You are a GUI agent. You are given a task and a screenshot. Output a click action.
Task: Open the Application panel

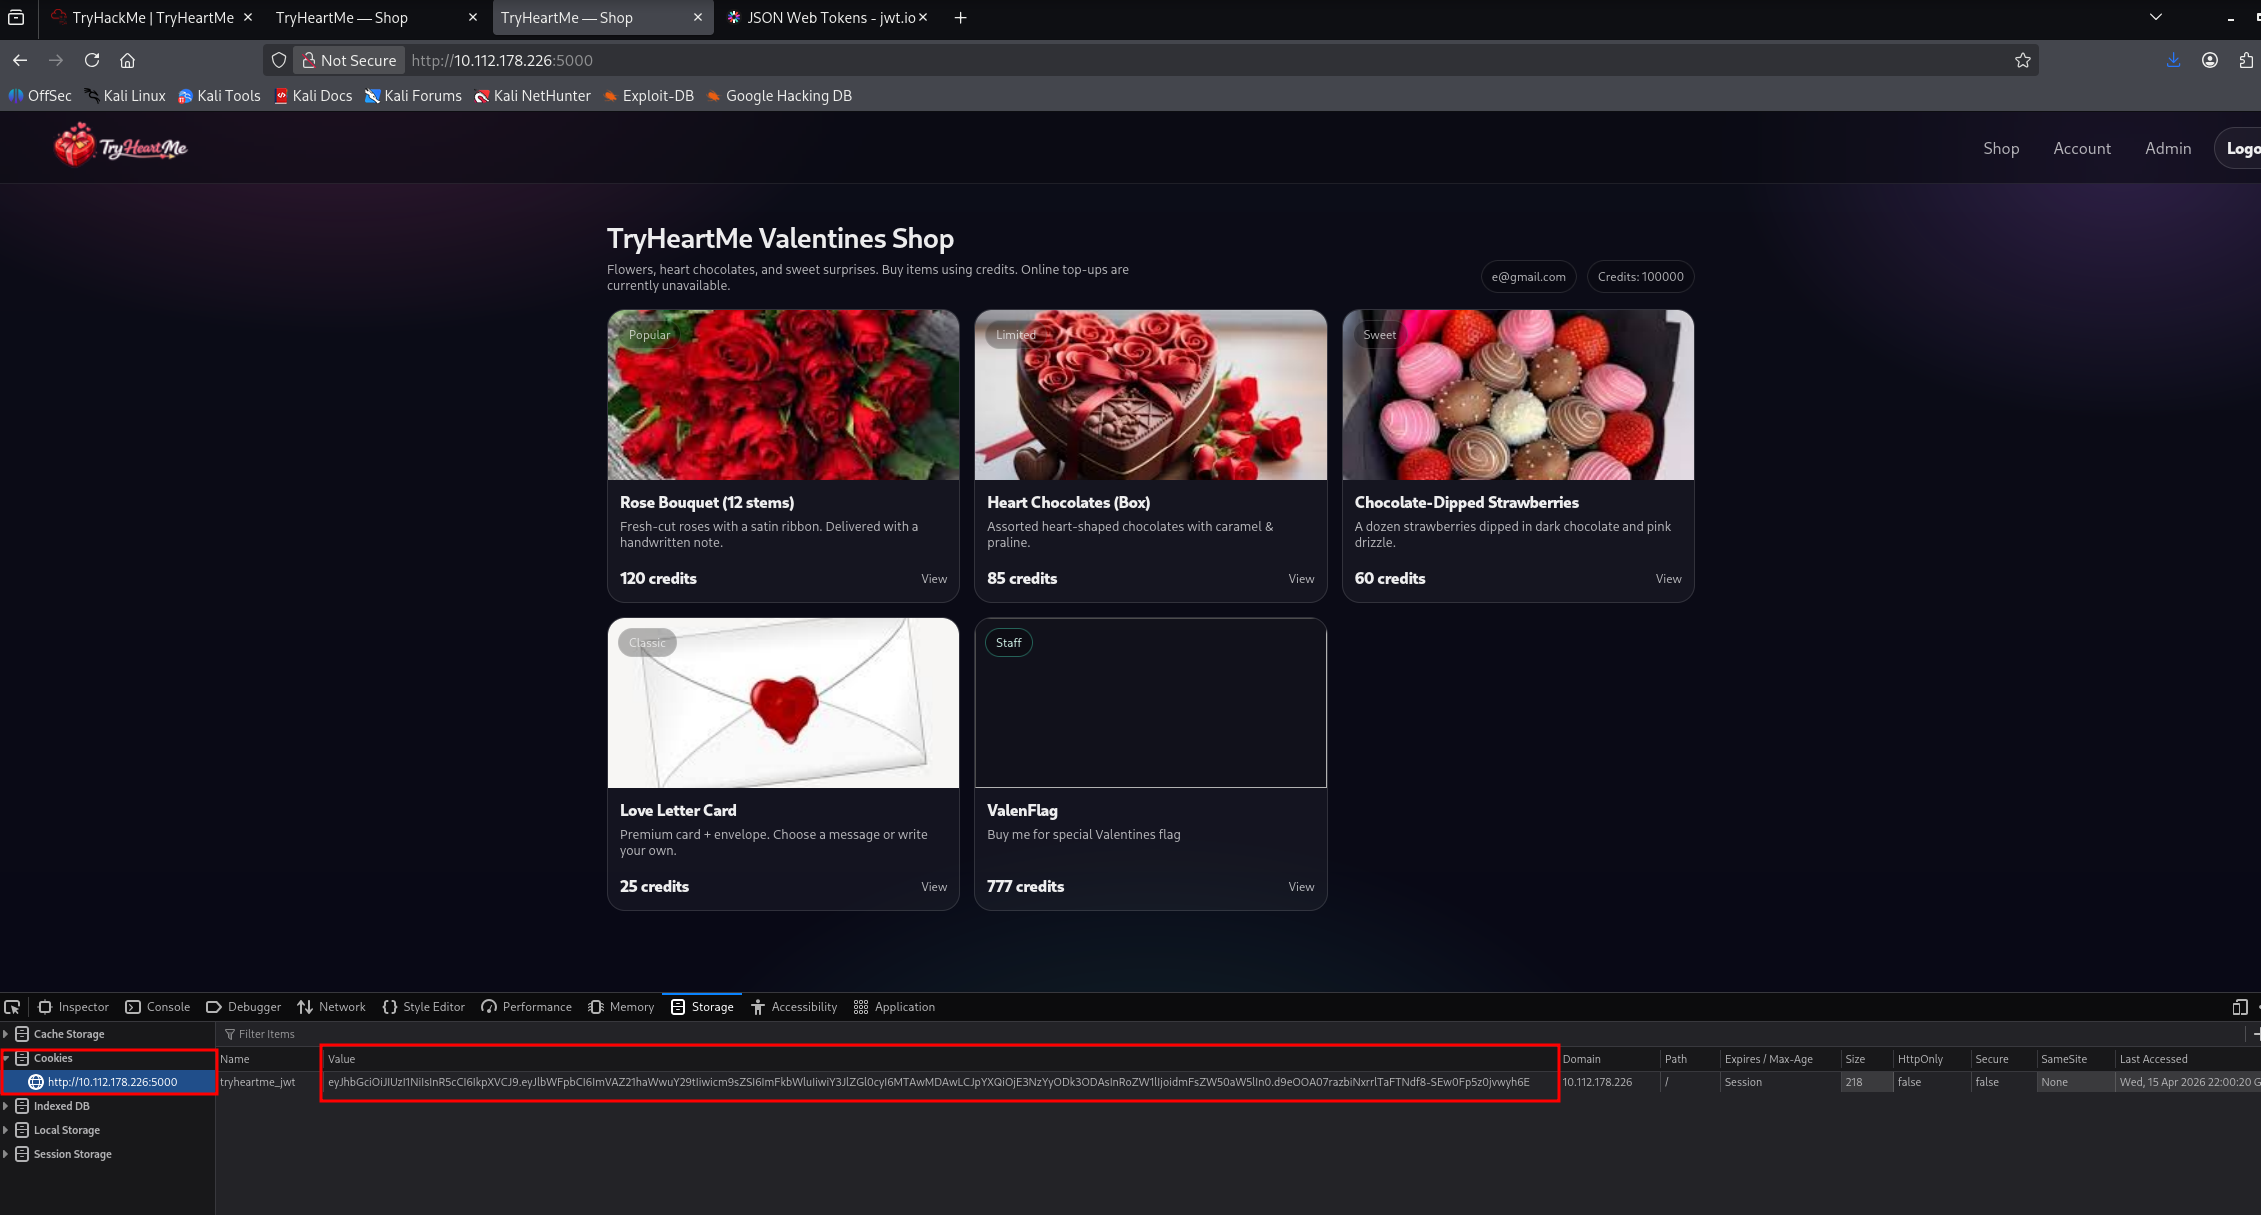894,1007
